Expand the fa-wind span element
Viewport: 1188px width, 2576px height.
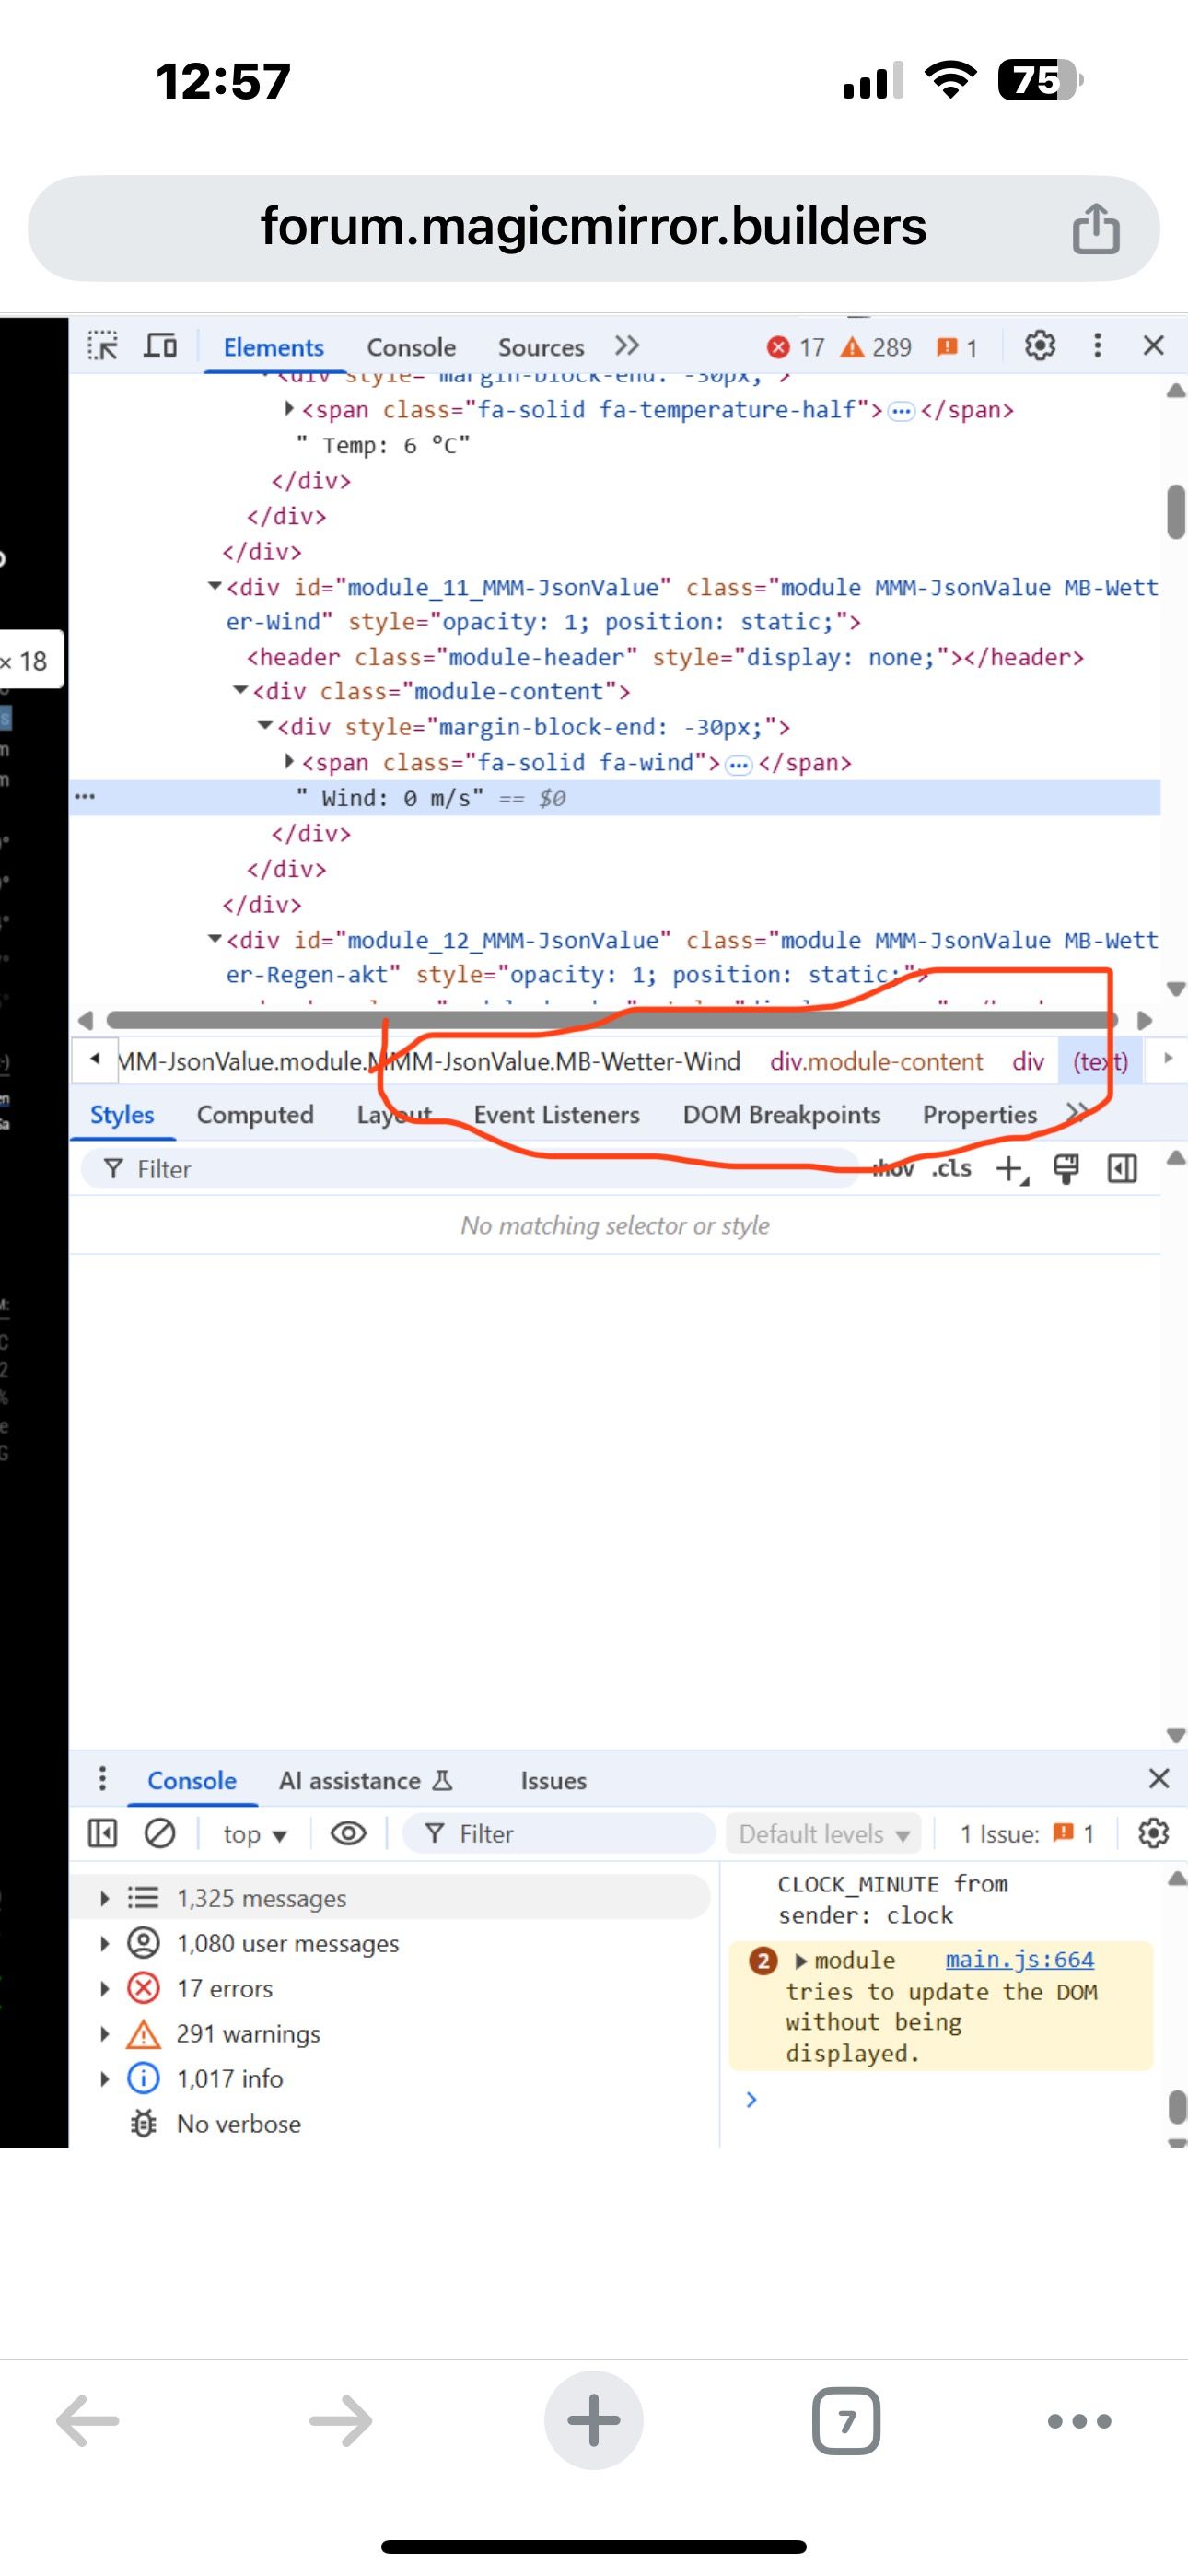tap(289, 762)
